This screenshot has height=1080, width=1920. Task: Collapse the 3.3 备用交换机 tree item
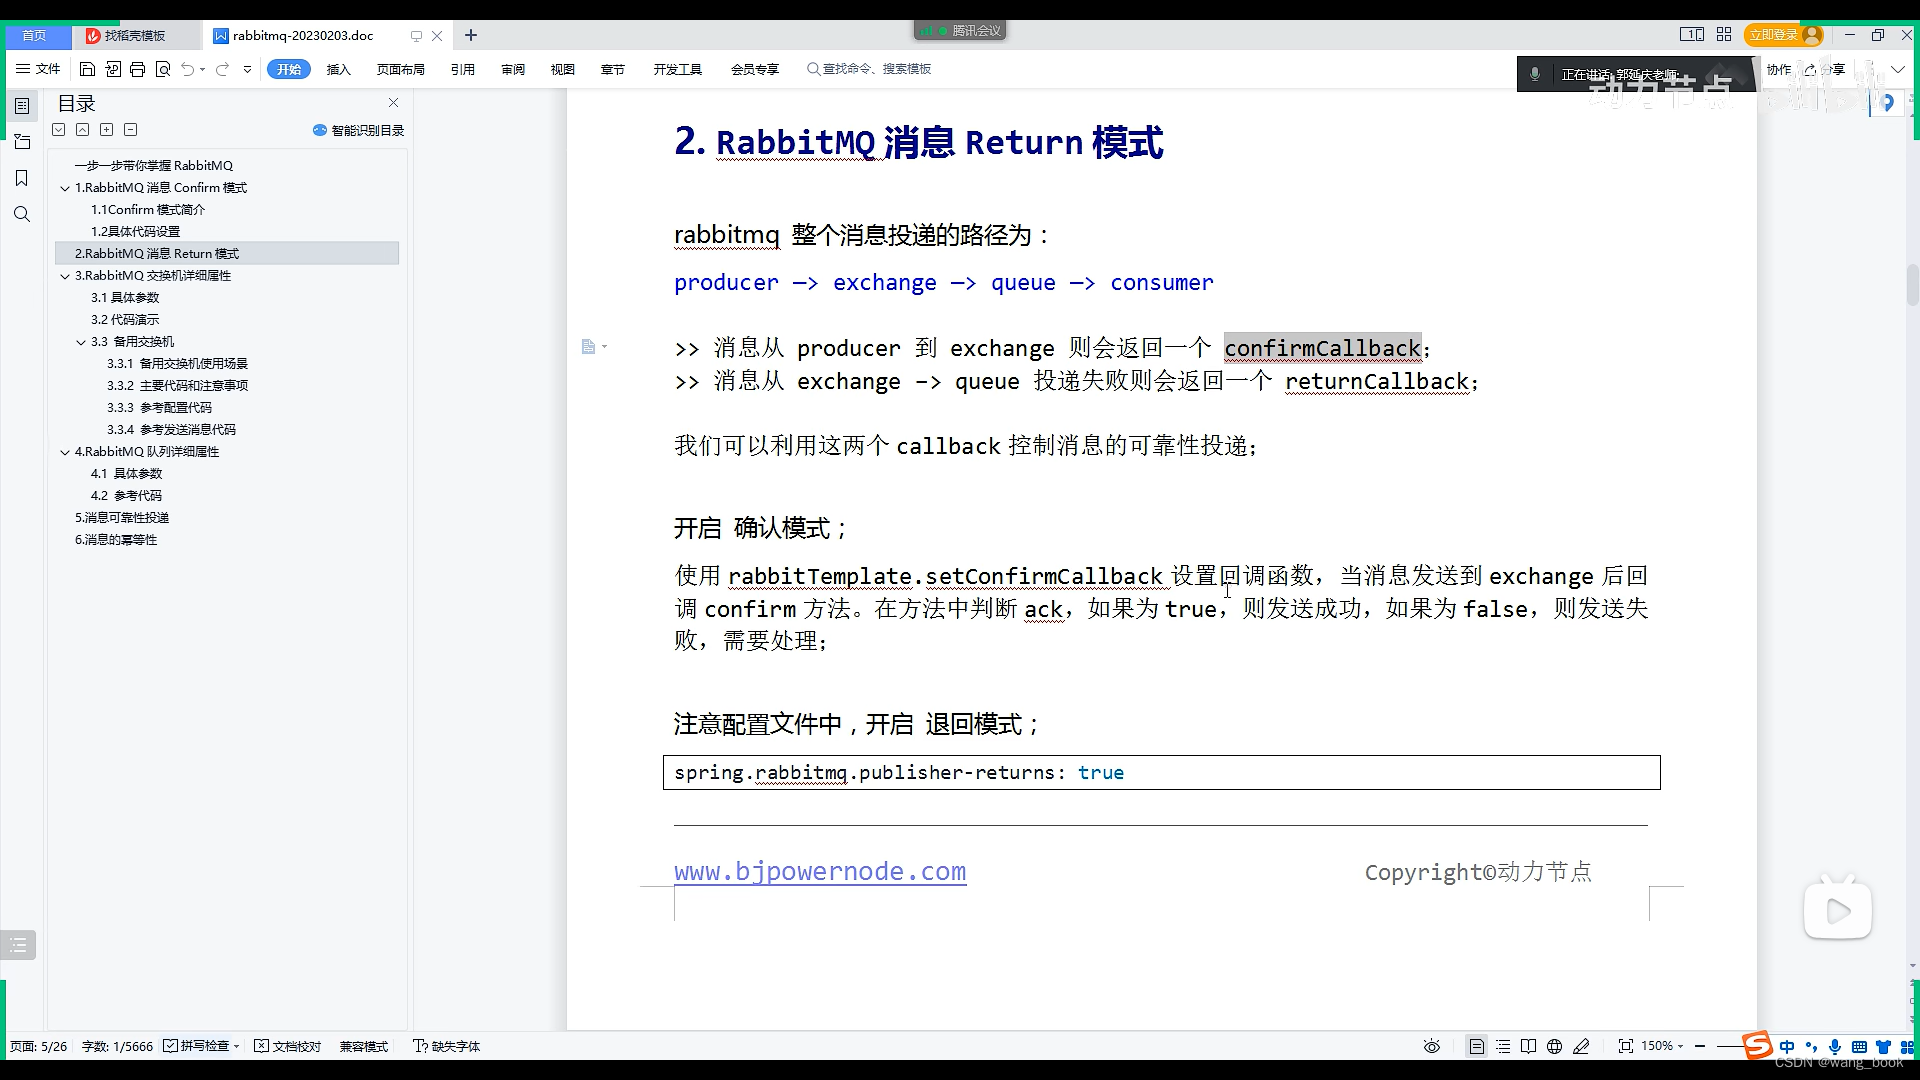81,341
